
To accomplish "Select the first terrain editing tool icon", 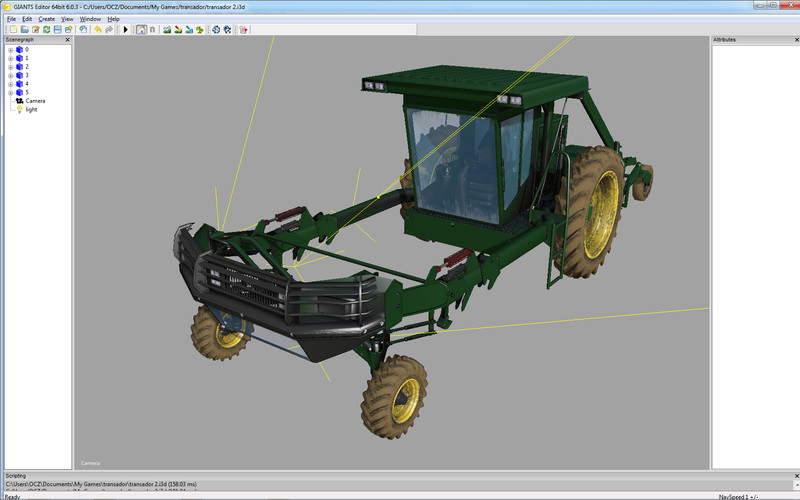I will (166, 30).
